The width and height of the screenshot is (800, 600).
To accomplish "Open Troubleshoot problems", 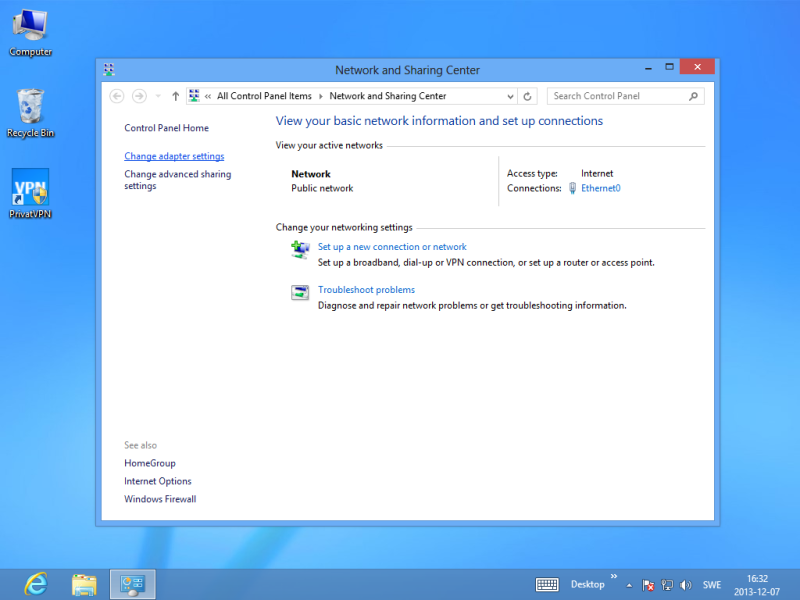I will coord(366,290).
